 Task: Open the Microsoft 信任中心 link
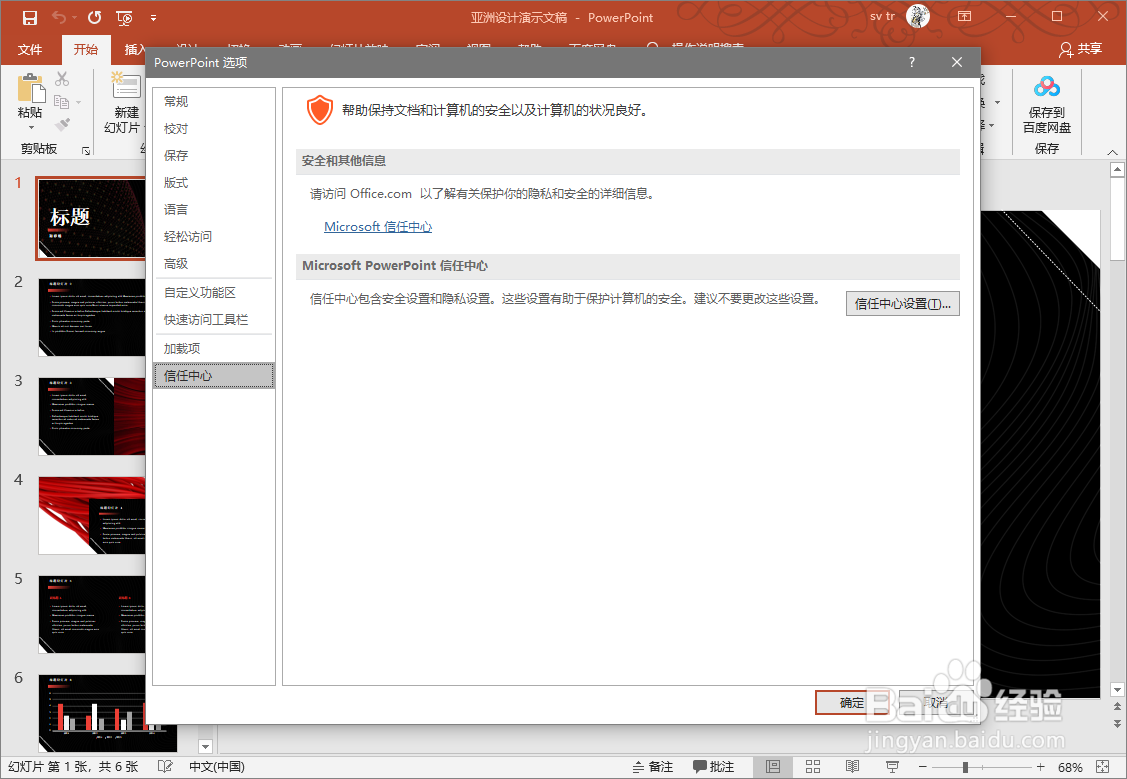(378, 226)
